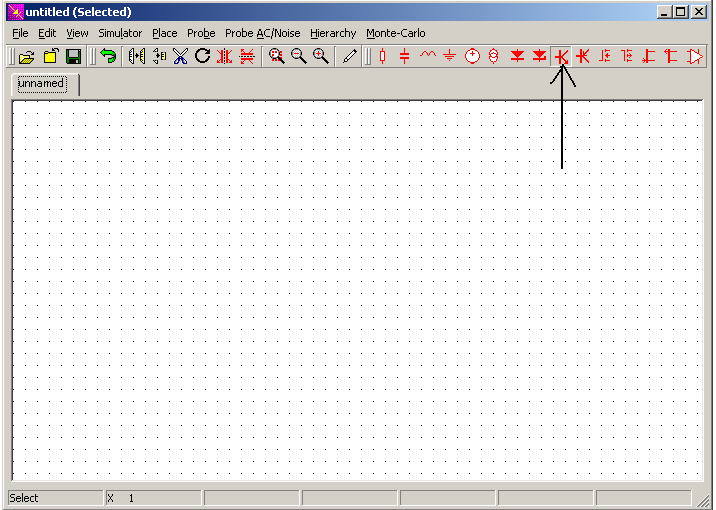This screenshot has height=510, width=716.
Task: Minimize the untitled window
Action: [664, 12]
